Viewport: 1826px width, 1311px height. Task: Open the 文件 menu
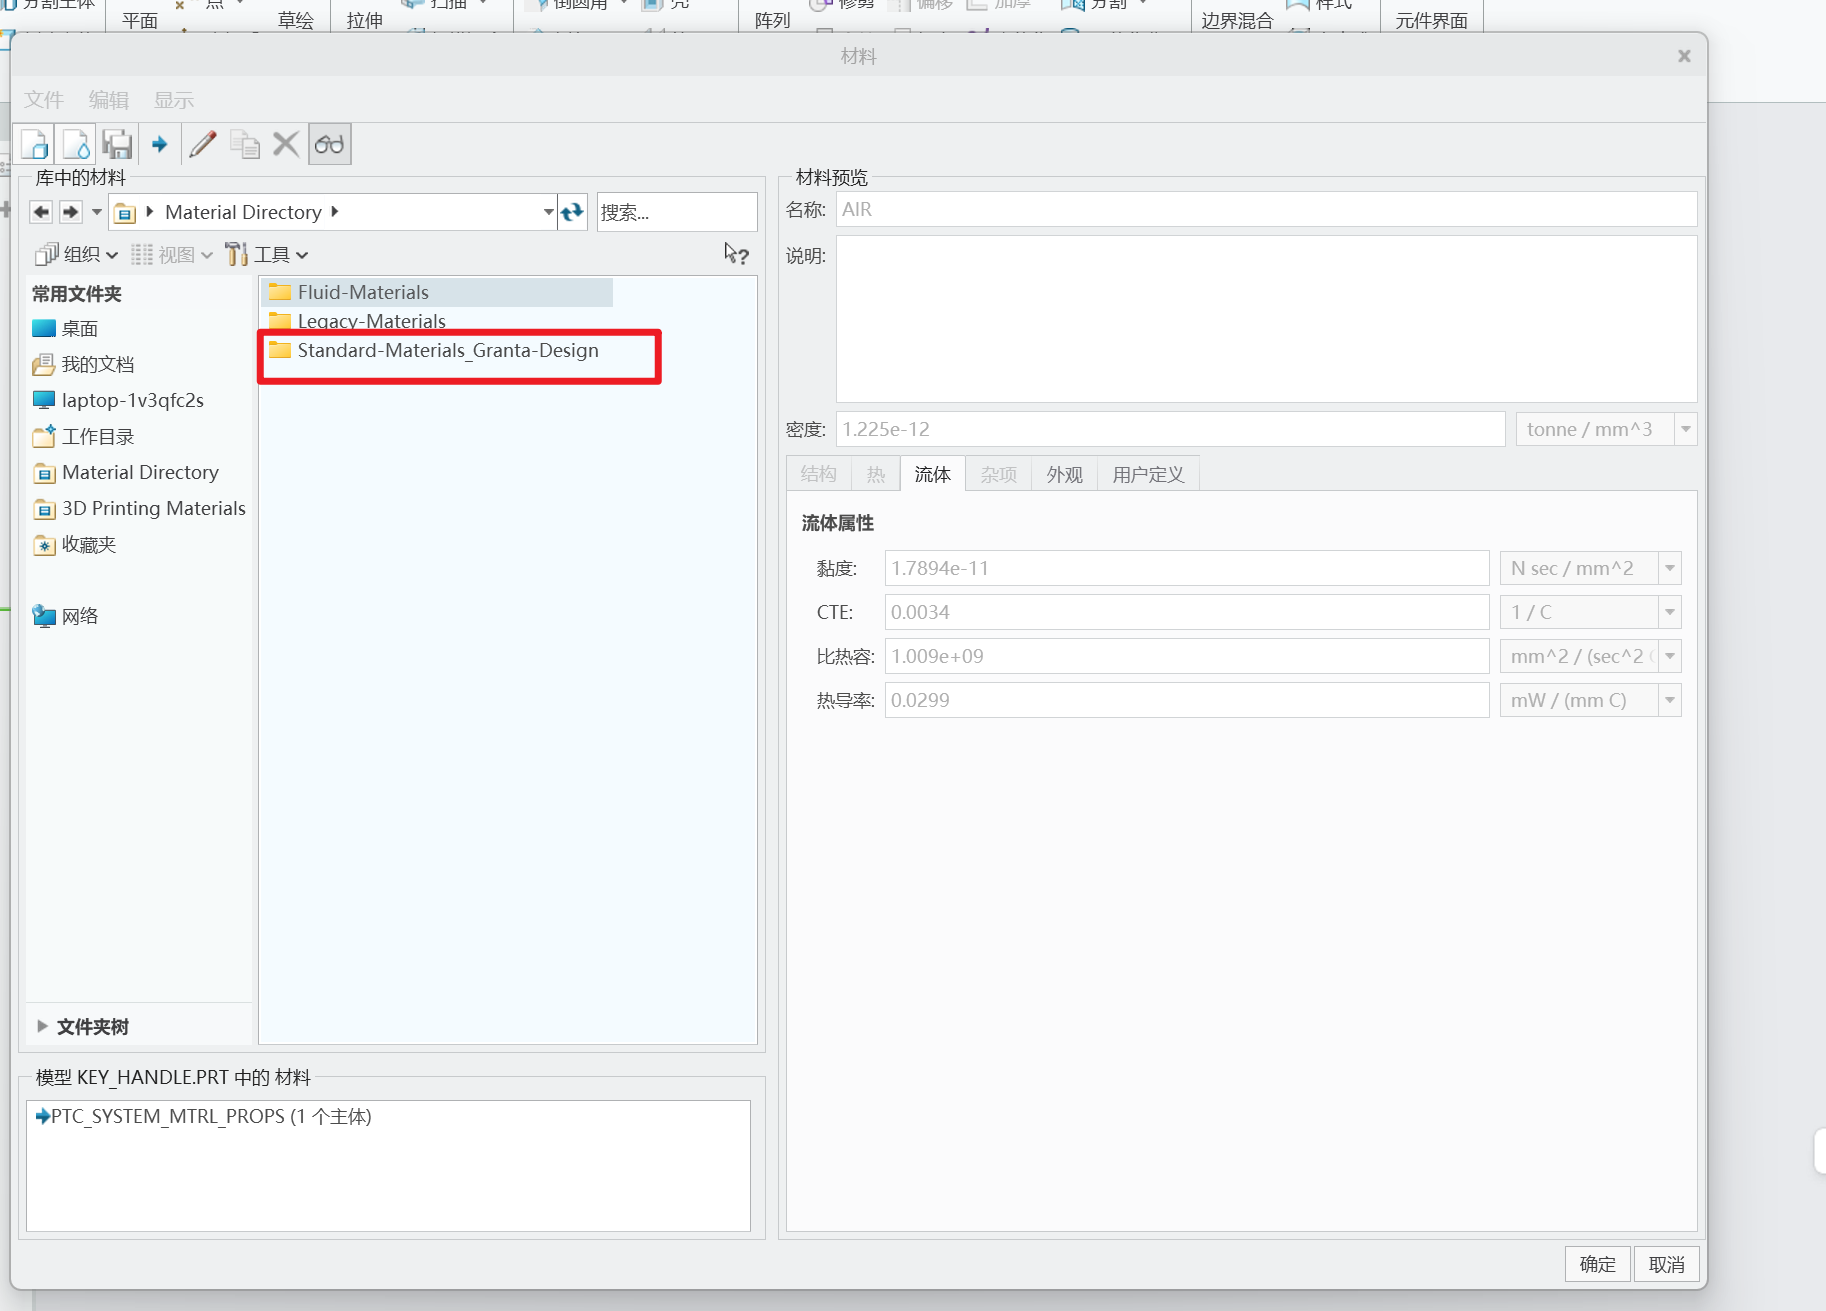pyautogui.click(x=44, y=100)
